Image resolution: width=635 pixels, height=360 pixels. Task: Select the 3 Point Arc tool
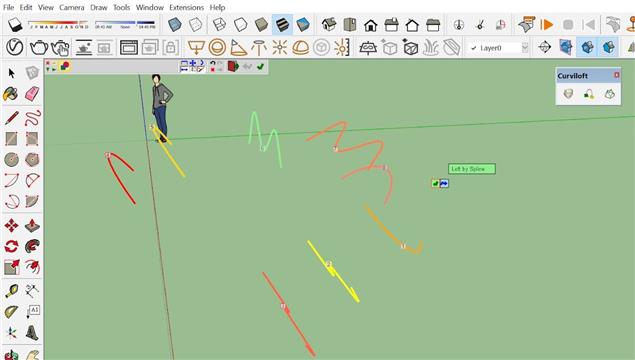click(x=11, y=201)
